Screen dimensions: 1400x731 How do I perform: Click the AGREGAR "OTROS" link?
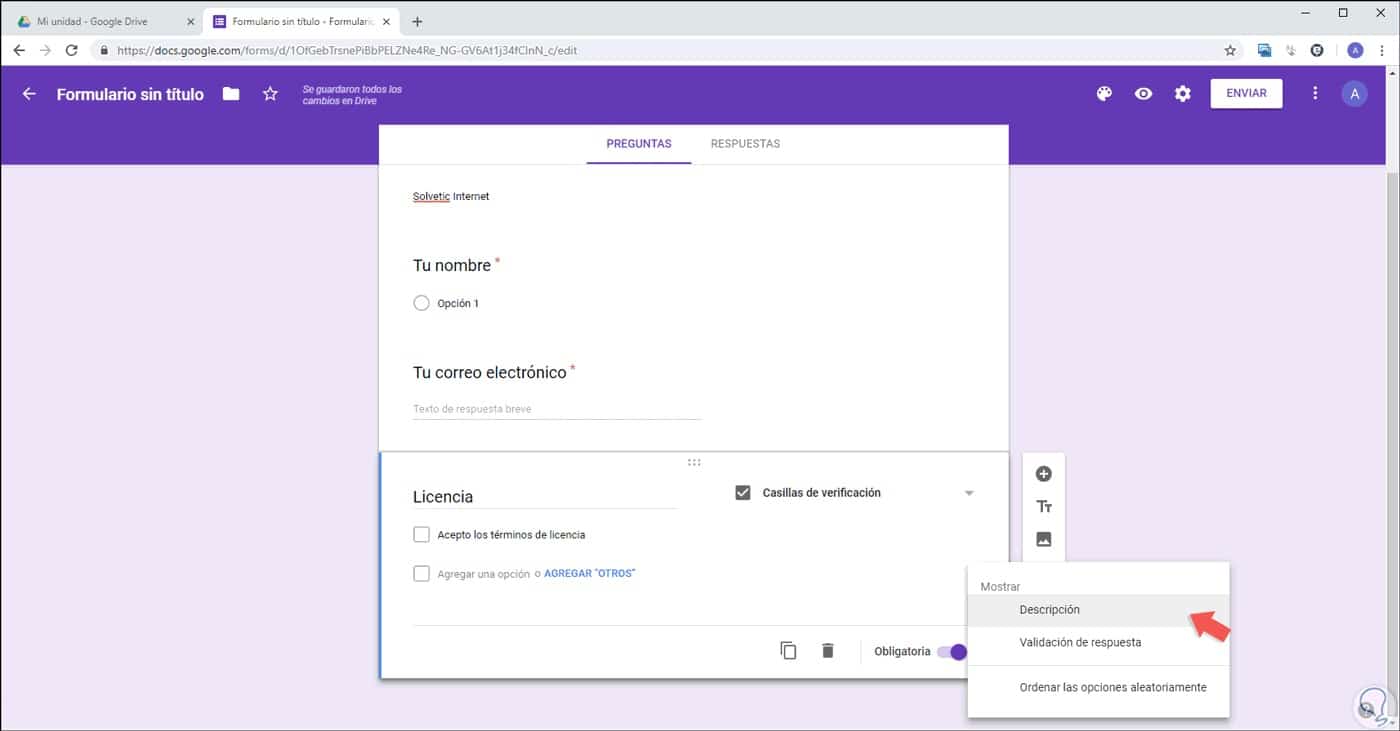[590, 573]
